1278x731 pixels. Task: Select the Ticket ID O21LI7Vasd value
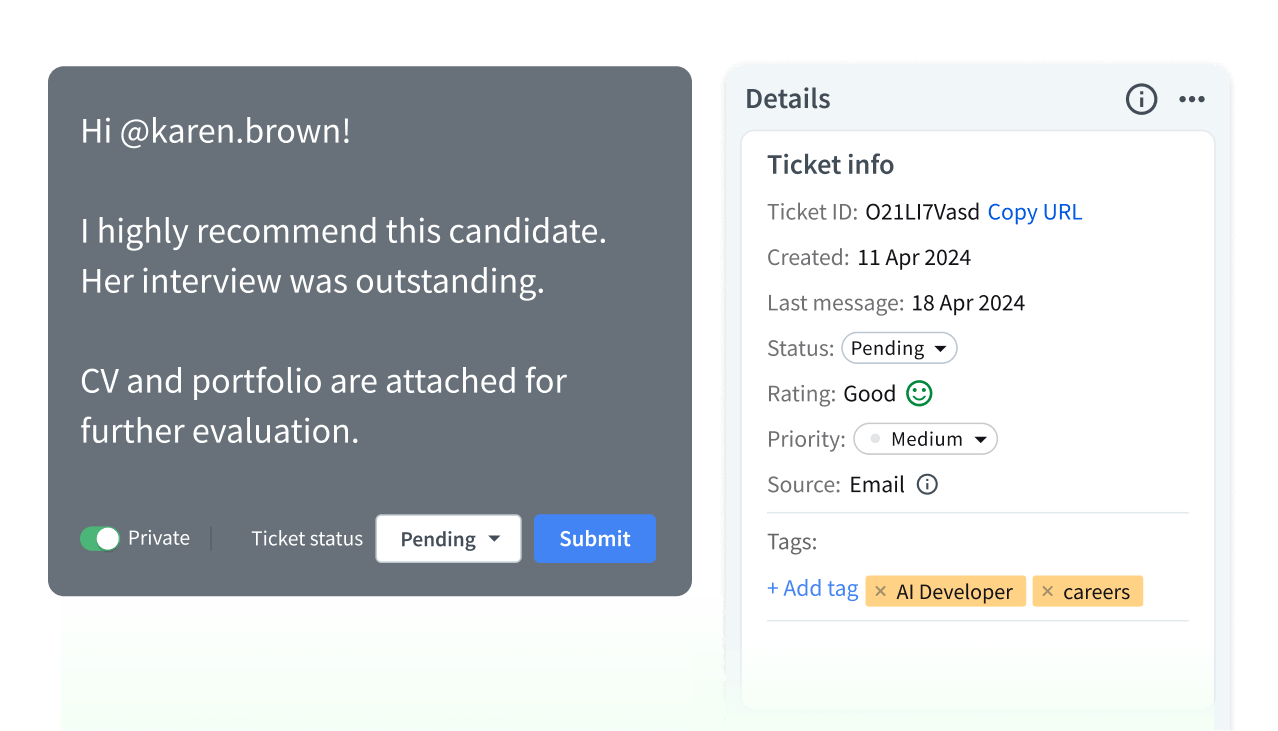pyautogui.click(x=922, y=212)
